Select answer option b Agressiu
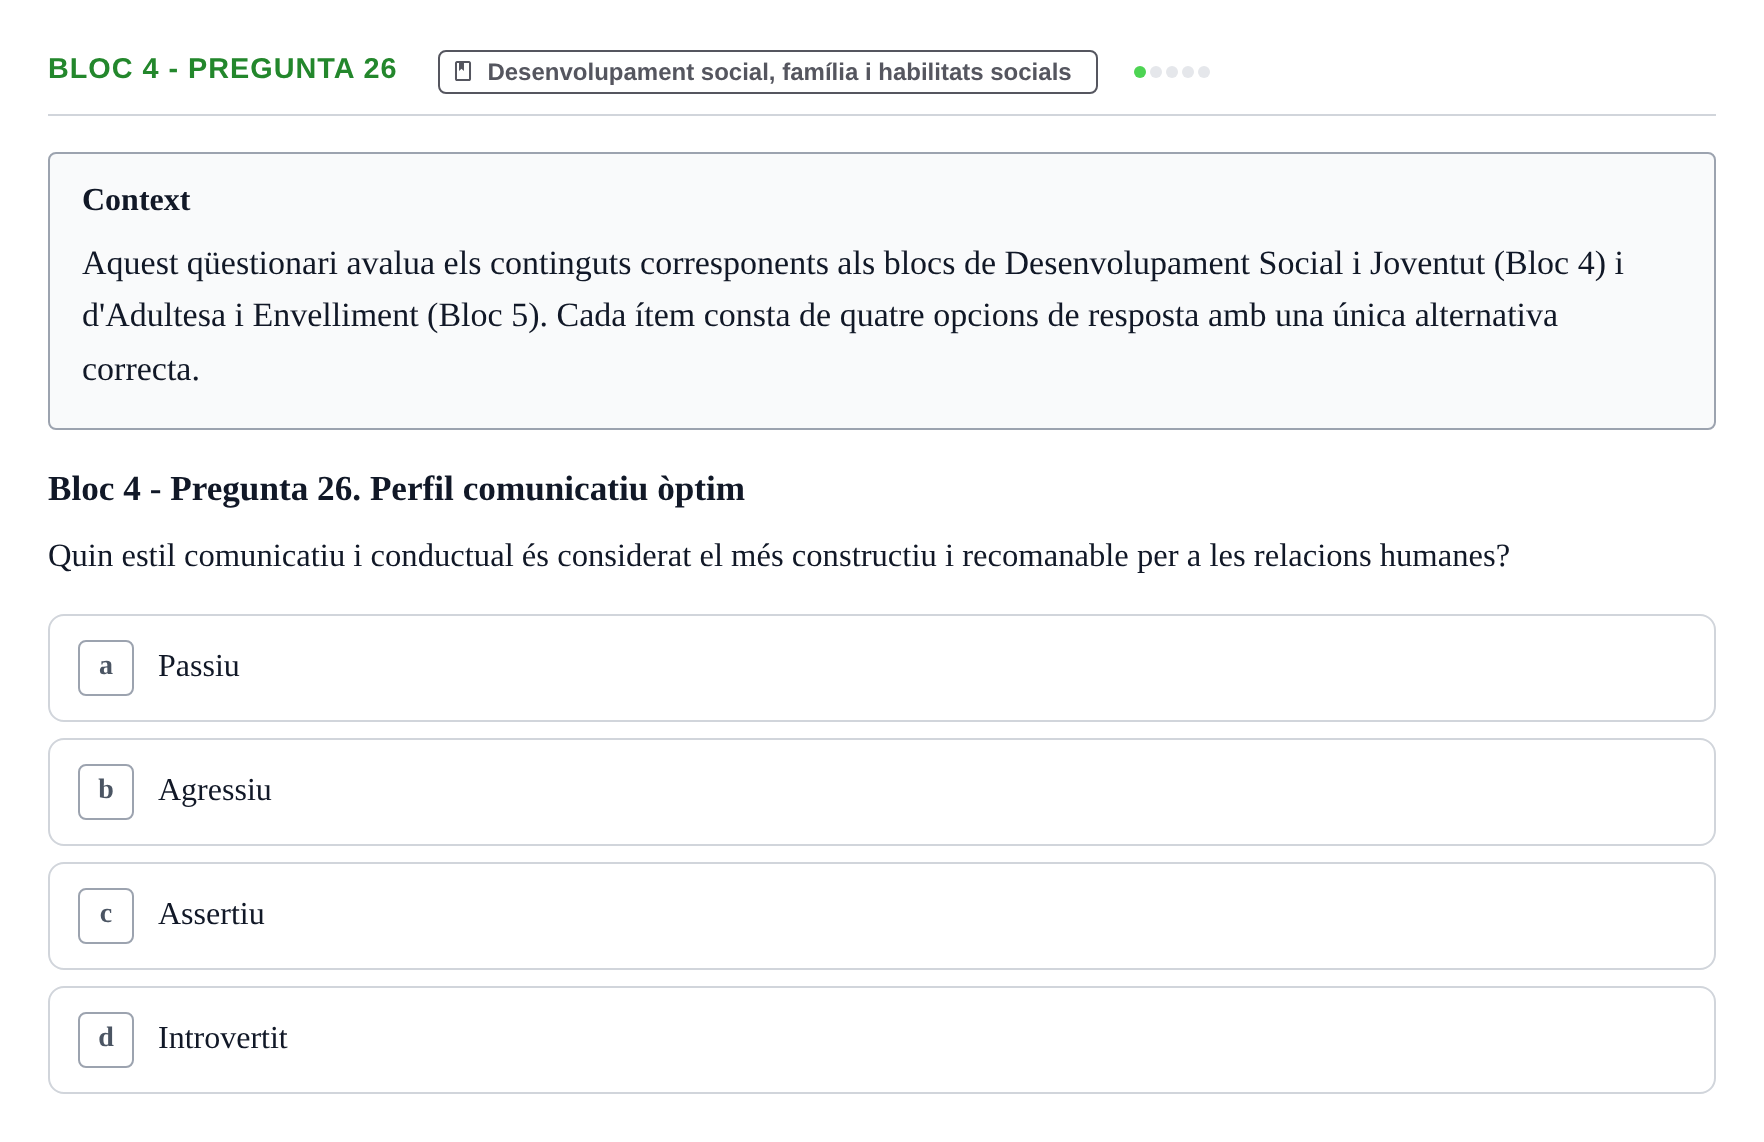This screenshot has width=1764, height=1142. click(x=881, y=792)
